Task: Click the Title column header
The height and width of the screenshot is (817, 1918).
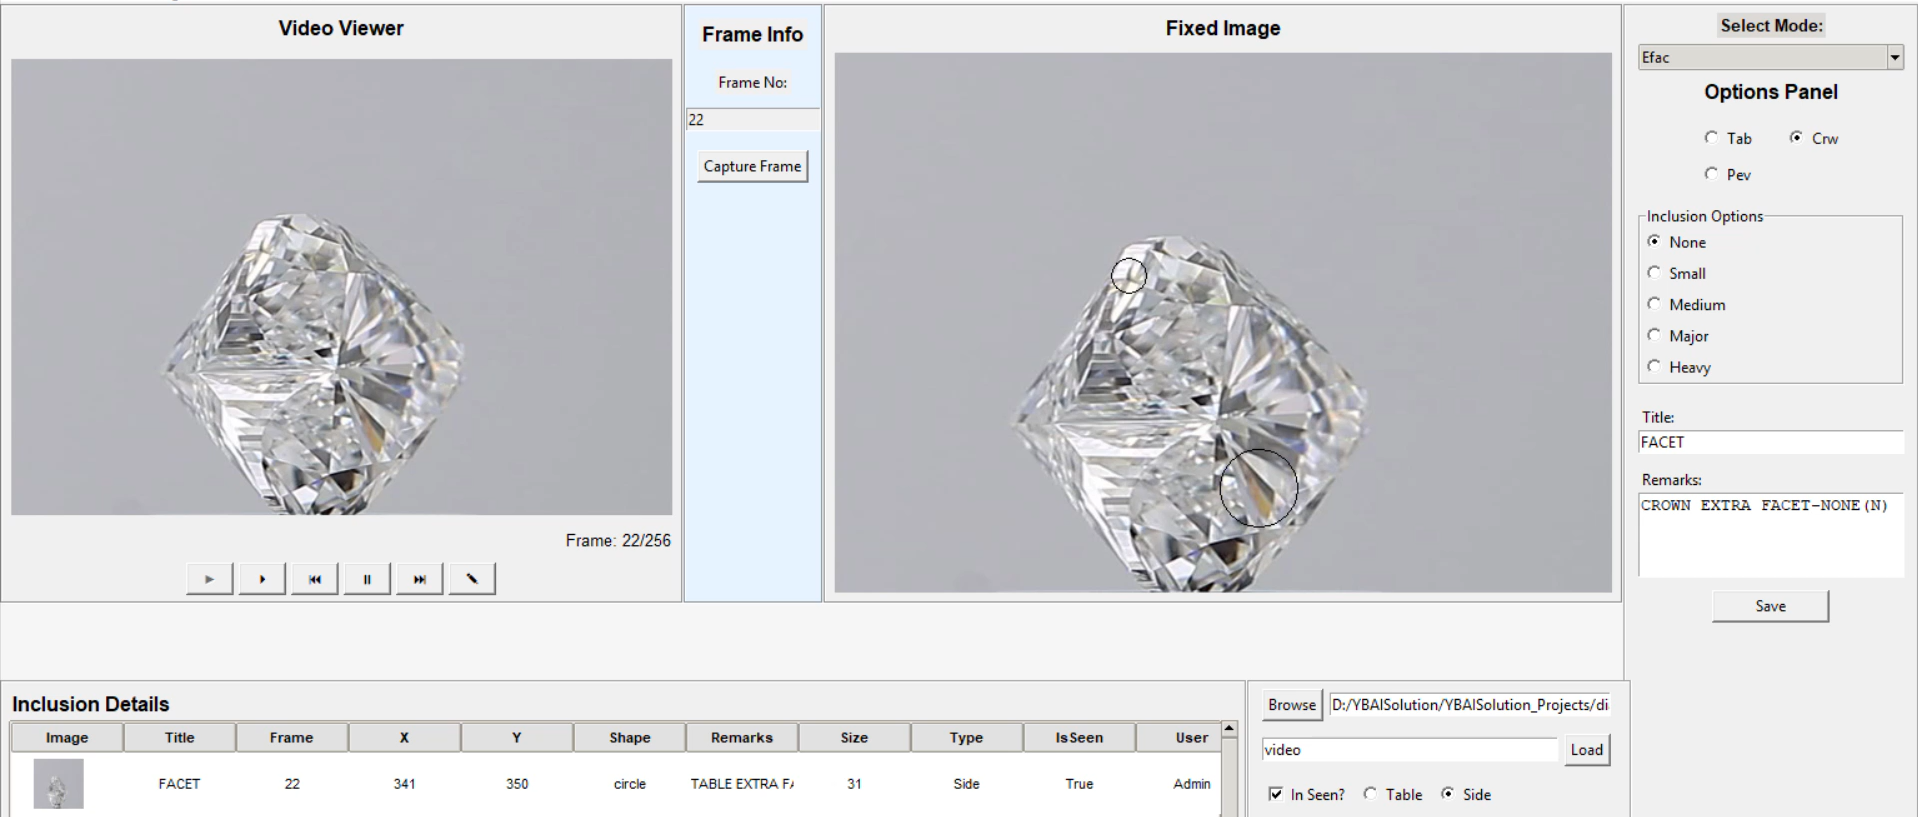Action: click(180, 738)
